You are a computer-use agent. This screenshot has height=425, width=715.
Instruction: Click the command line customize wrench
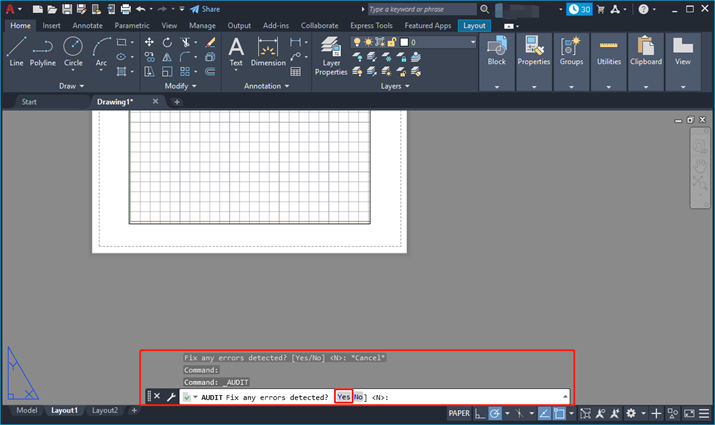171,397
